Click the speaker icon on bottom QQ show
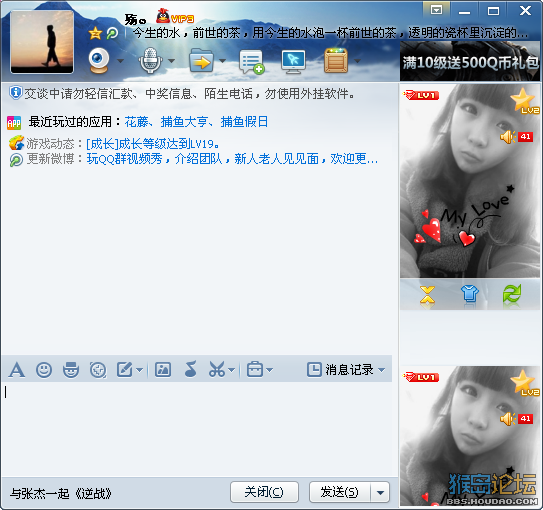543x510 pixels. 508,419
